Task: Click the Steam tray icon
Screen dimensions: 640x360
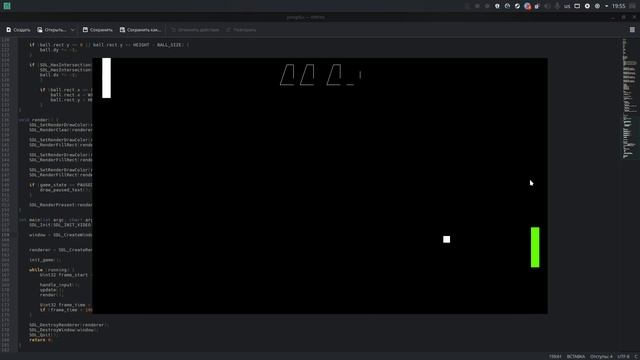Action: point(517,6)
